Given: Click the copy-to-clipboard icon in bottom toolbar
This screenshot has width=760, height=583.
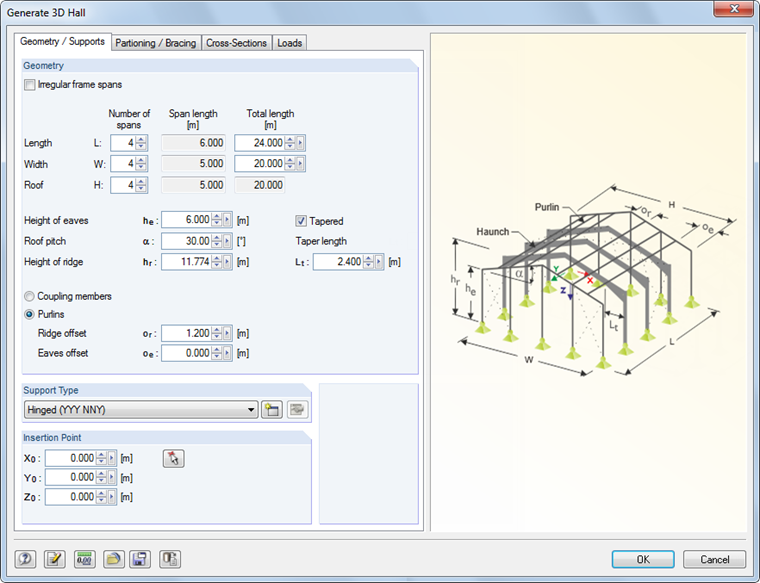Looking at the screenshot, I should 170,559.
